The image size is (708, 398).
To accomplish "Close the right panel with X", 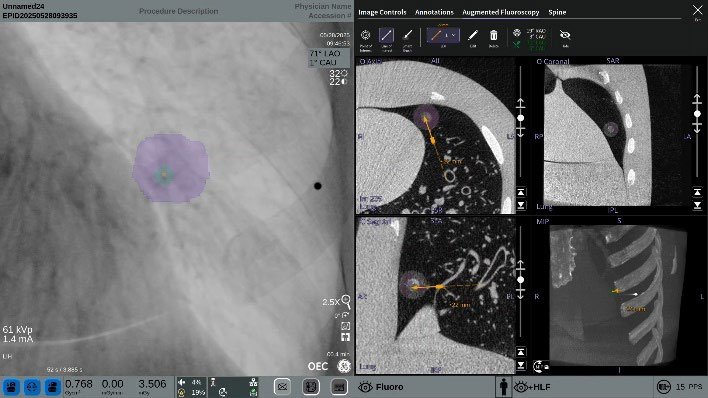I will coord(697,10).
